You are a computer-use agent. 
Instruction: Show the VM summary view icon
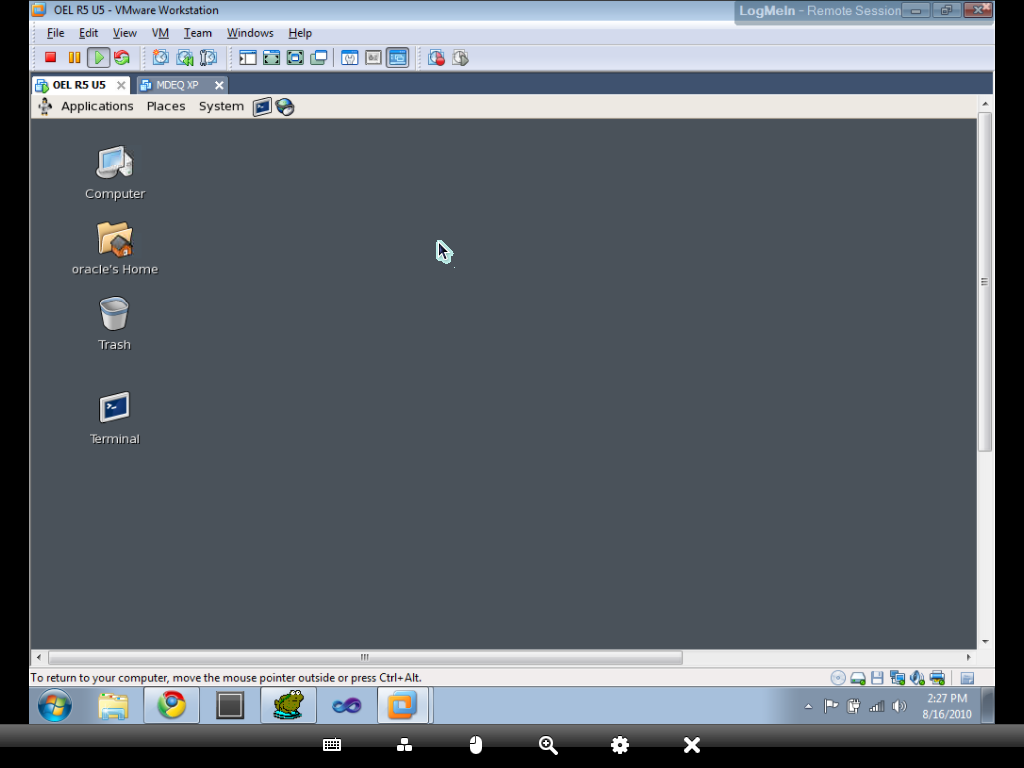point(349,57)
